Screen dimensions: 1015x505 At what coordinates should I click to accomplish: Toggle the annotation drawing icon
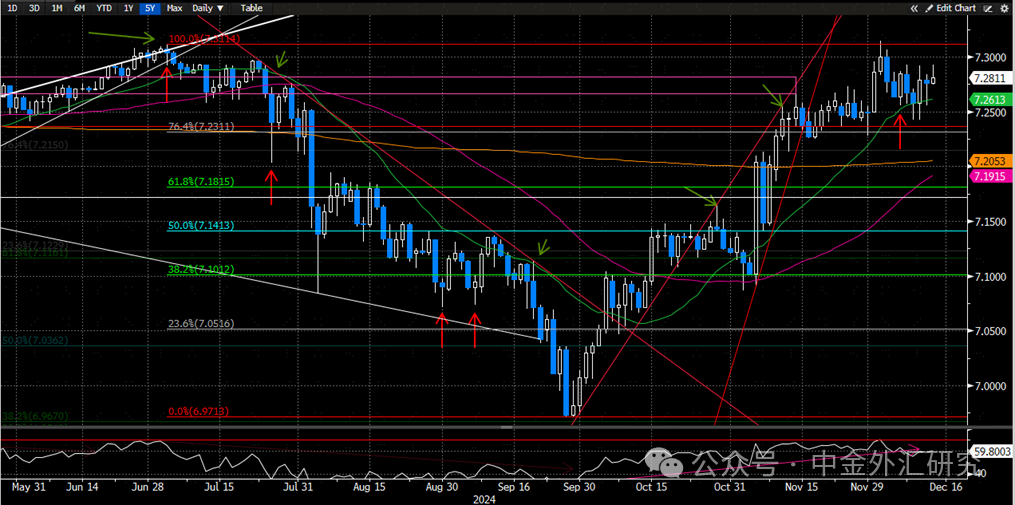[x=988, y=8]
